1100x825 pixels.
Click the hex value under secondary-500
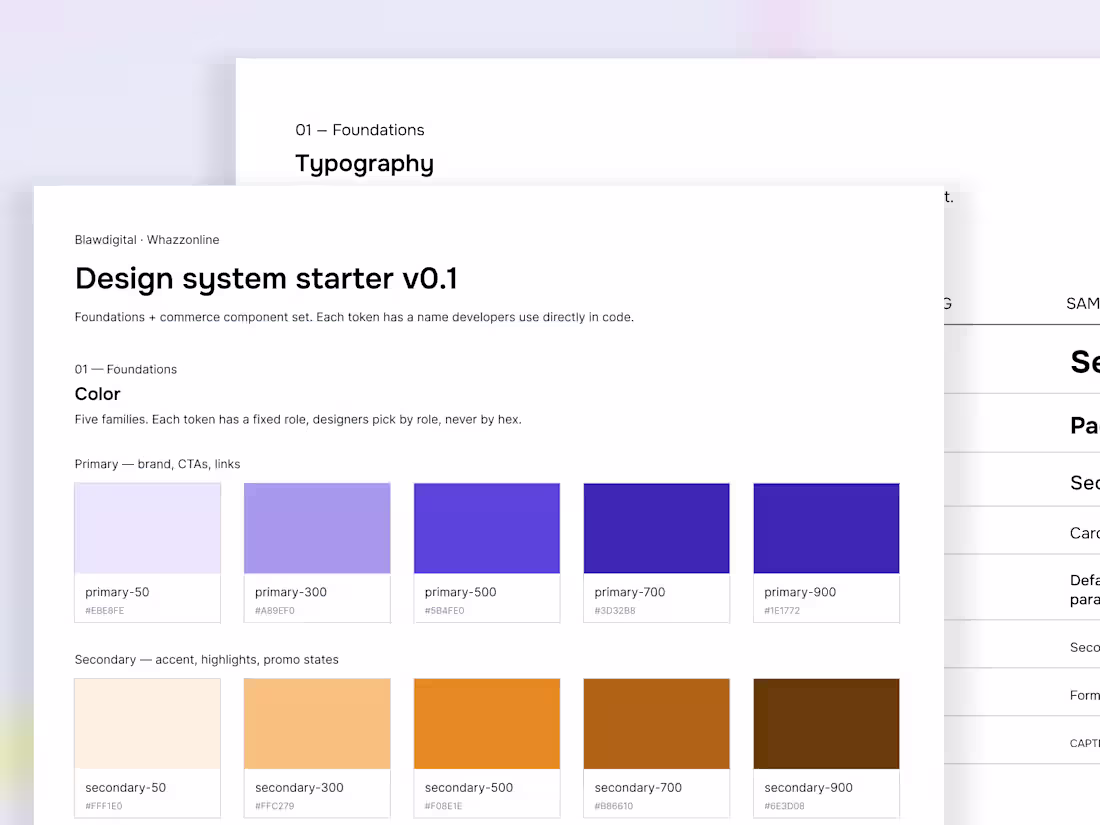pyautogui.click(x=443, y=806)
